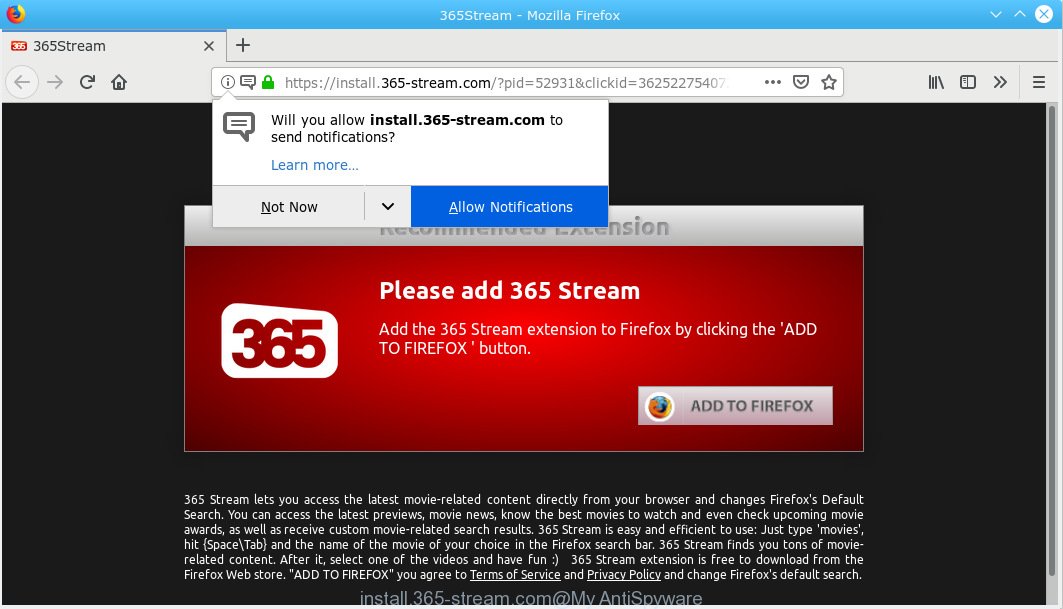Click 'Please add 365 Stream' heading
The image size is (1063, 609).
coord(509,290)
